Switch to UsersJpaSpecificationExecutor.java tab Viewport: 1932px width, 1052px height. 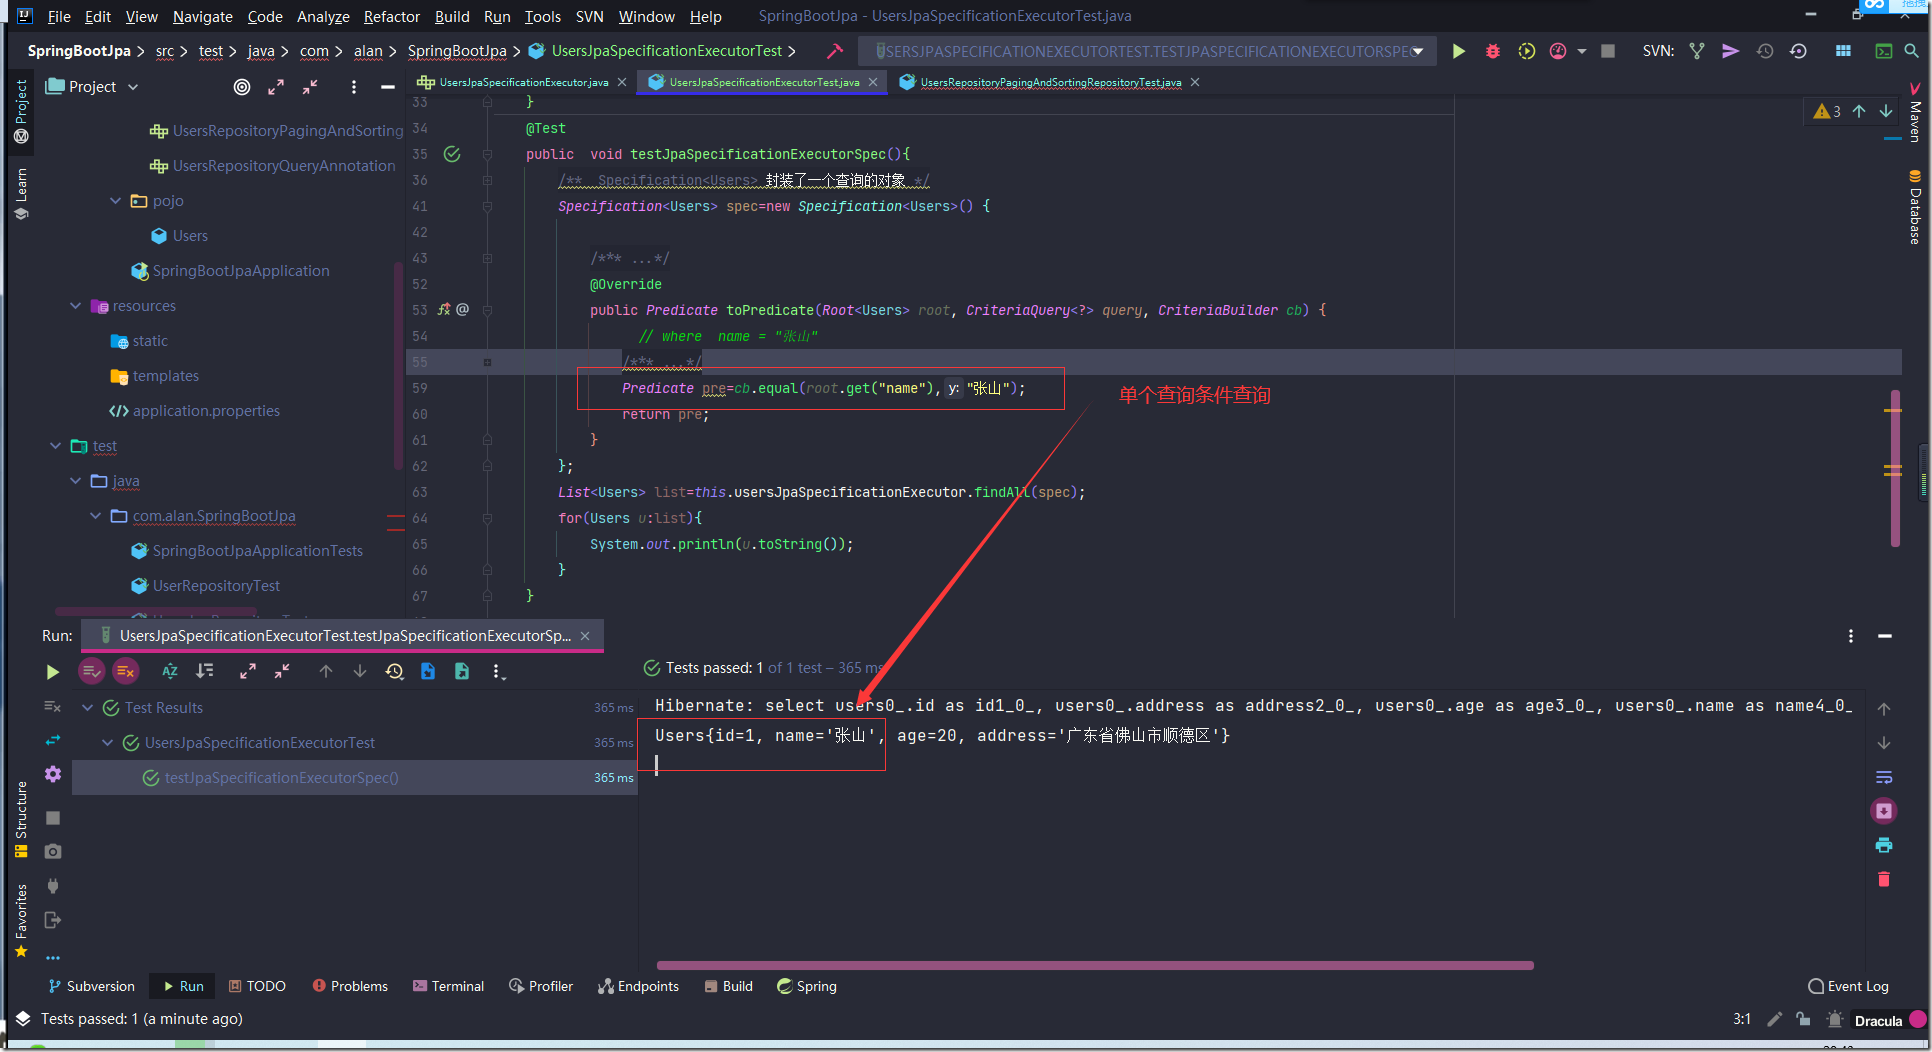[522, 82]
